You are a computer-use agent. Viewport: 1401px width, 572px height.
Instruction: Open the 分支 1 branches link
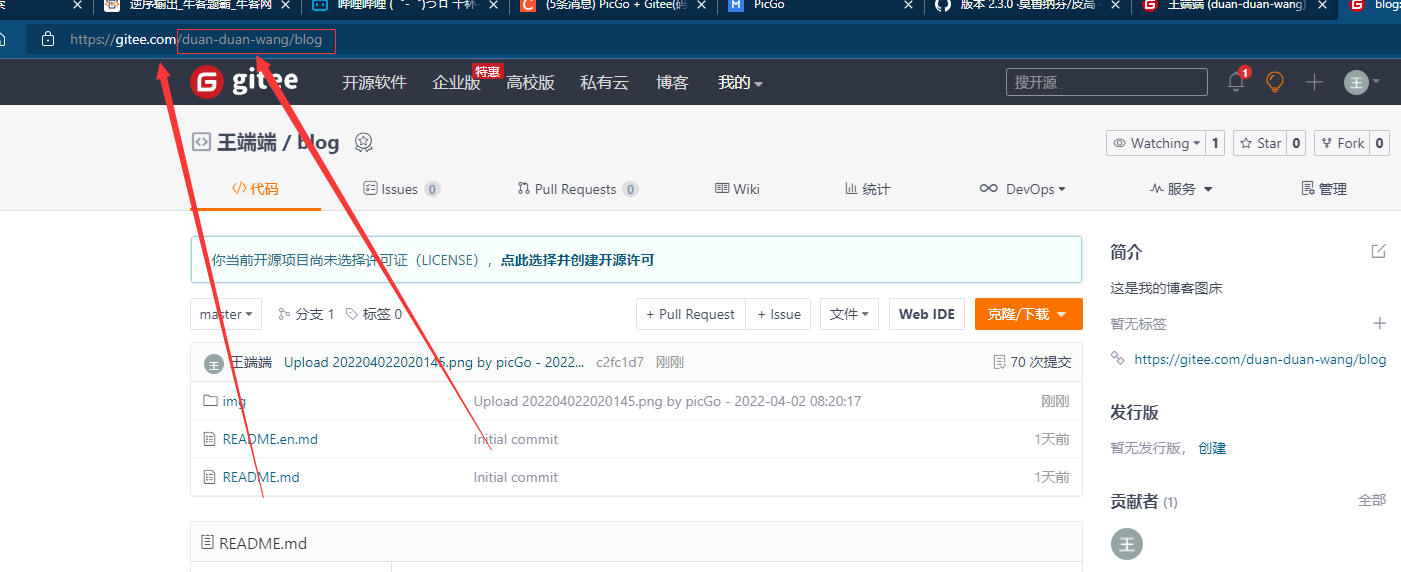point(306,314)
